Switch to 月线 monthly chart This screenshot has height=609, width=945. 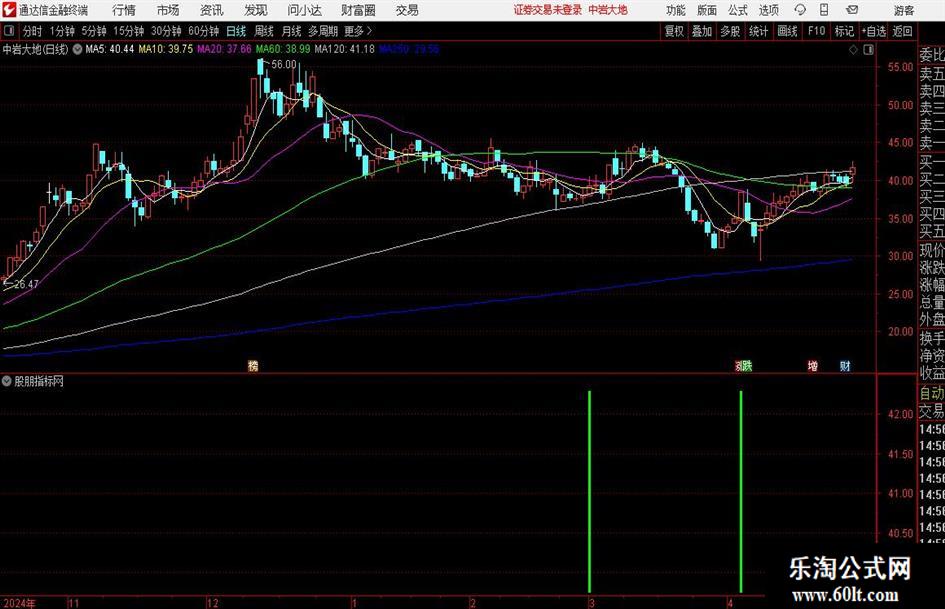[x=292, y=31]
